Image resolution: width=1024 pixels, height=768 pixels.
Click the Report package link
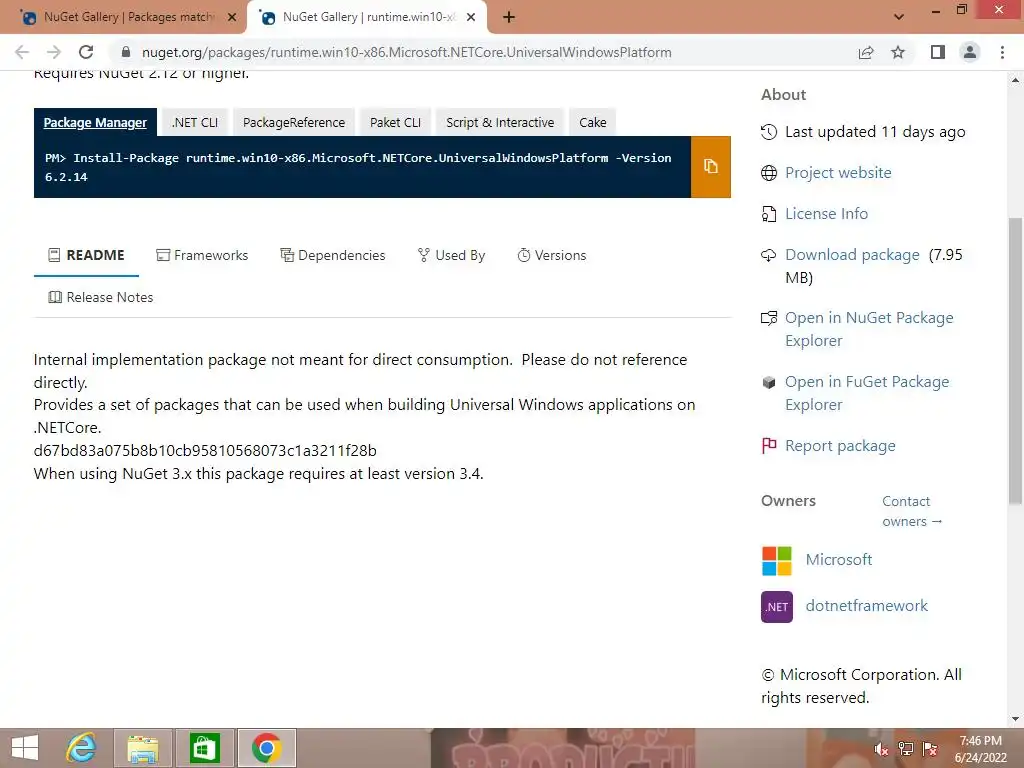840,446
